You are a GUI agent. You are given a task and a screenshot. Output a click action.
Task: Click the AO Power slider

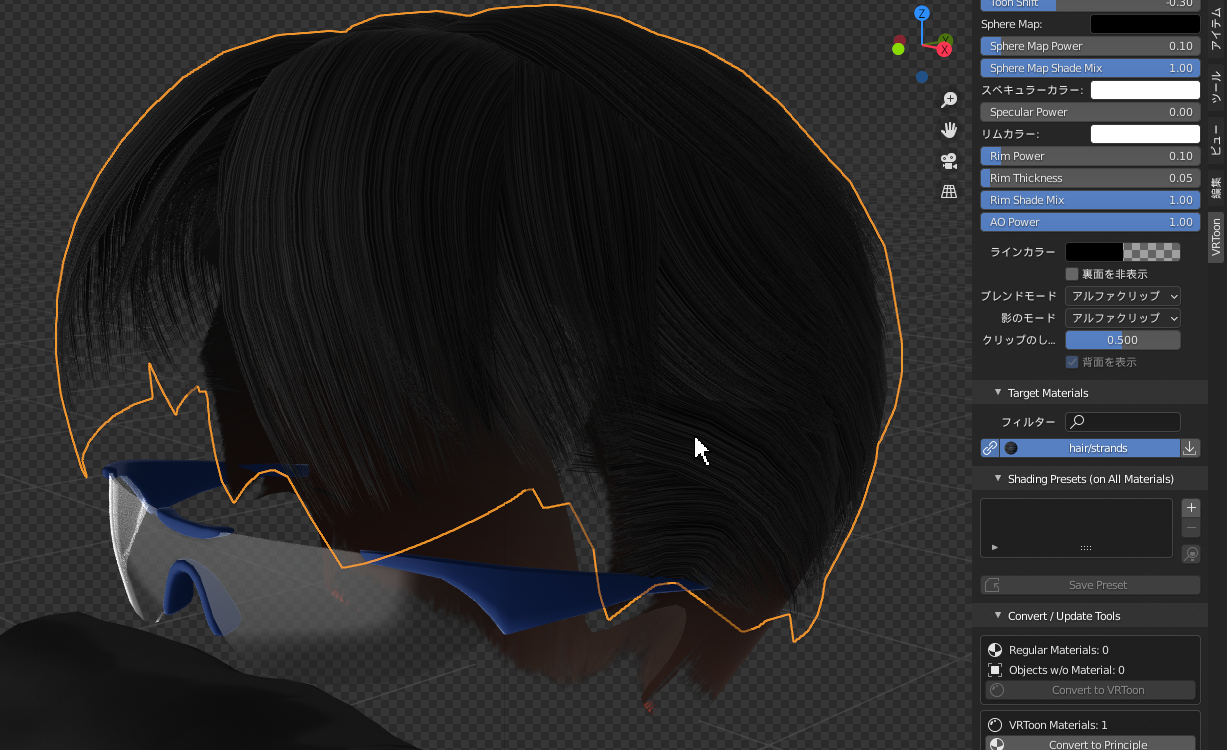point(1090,222)
